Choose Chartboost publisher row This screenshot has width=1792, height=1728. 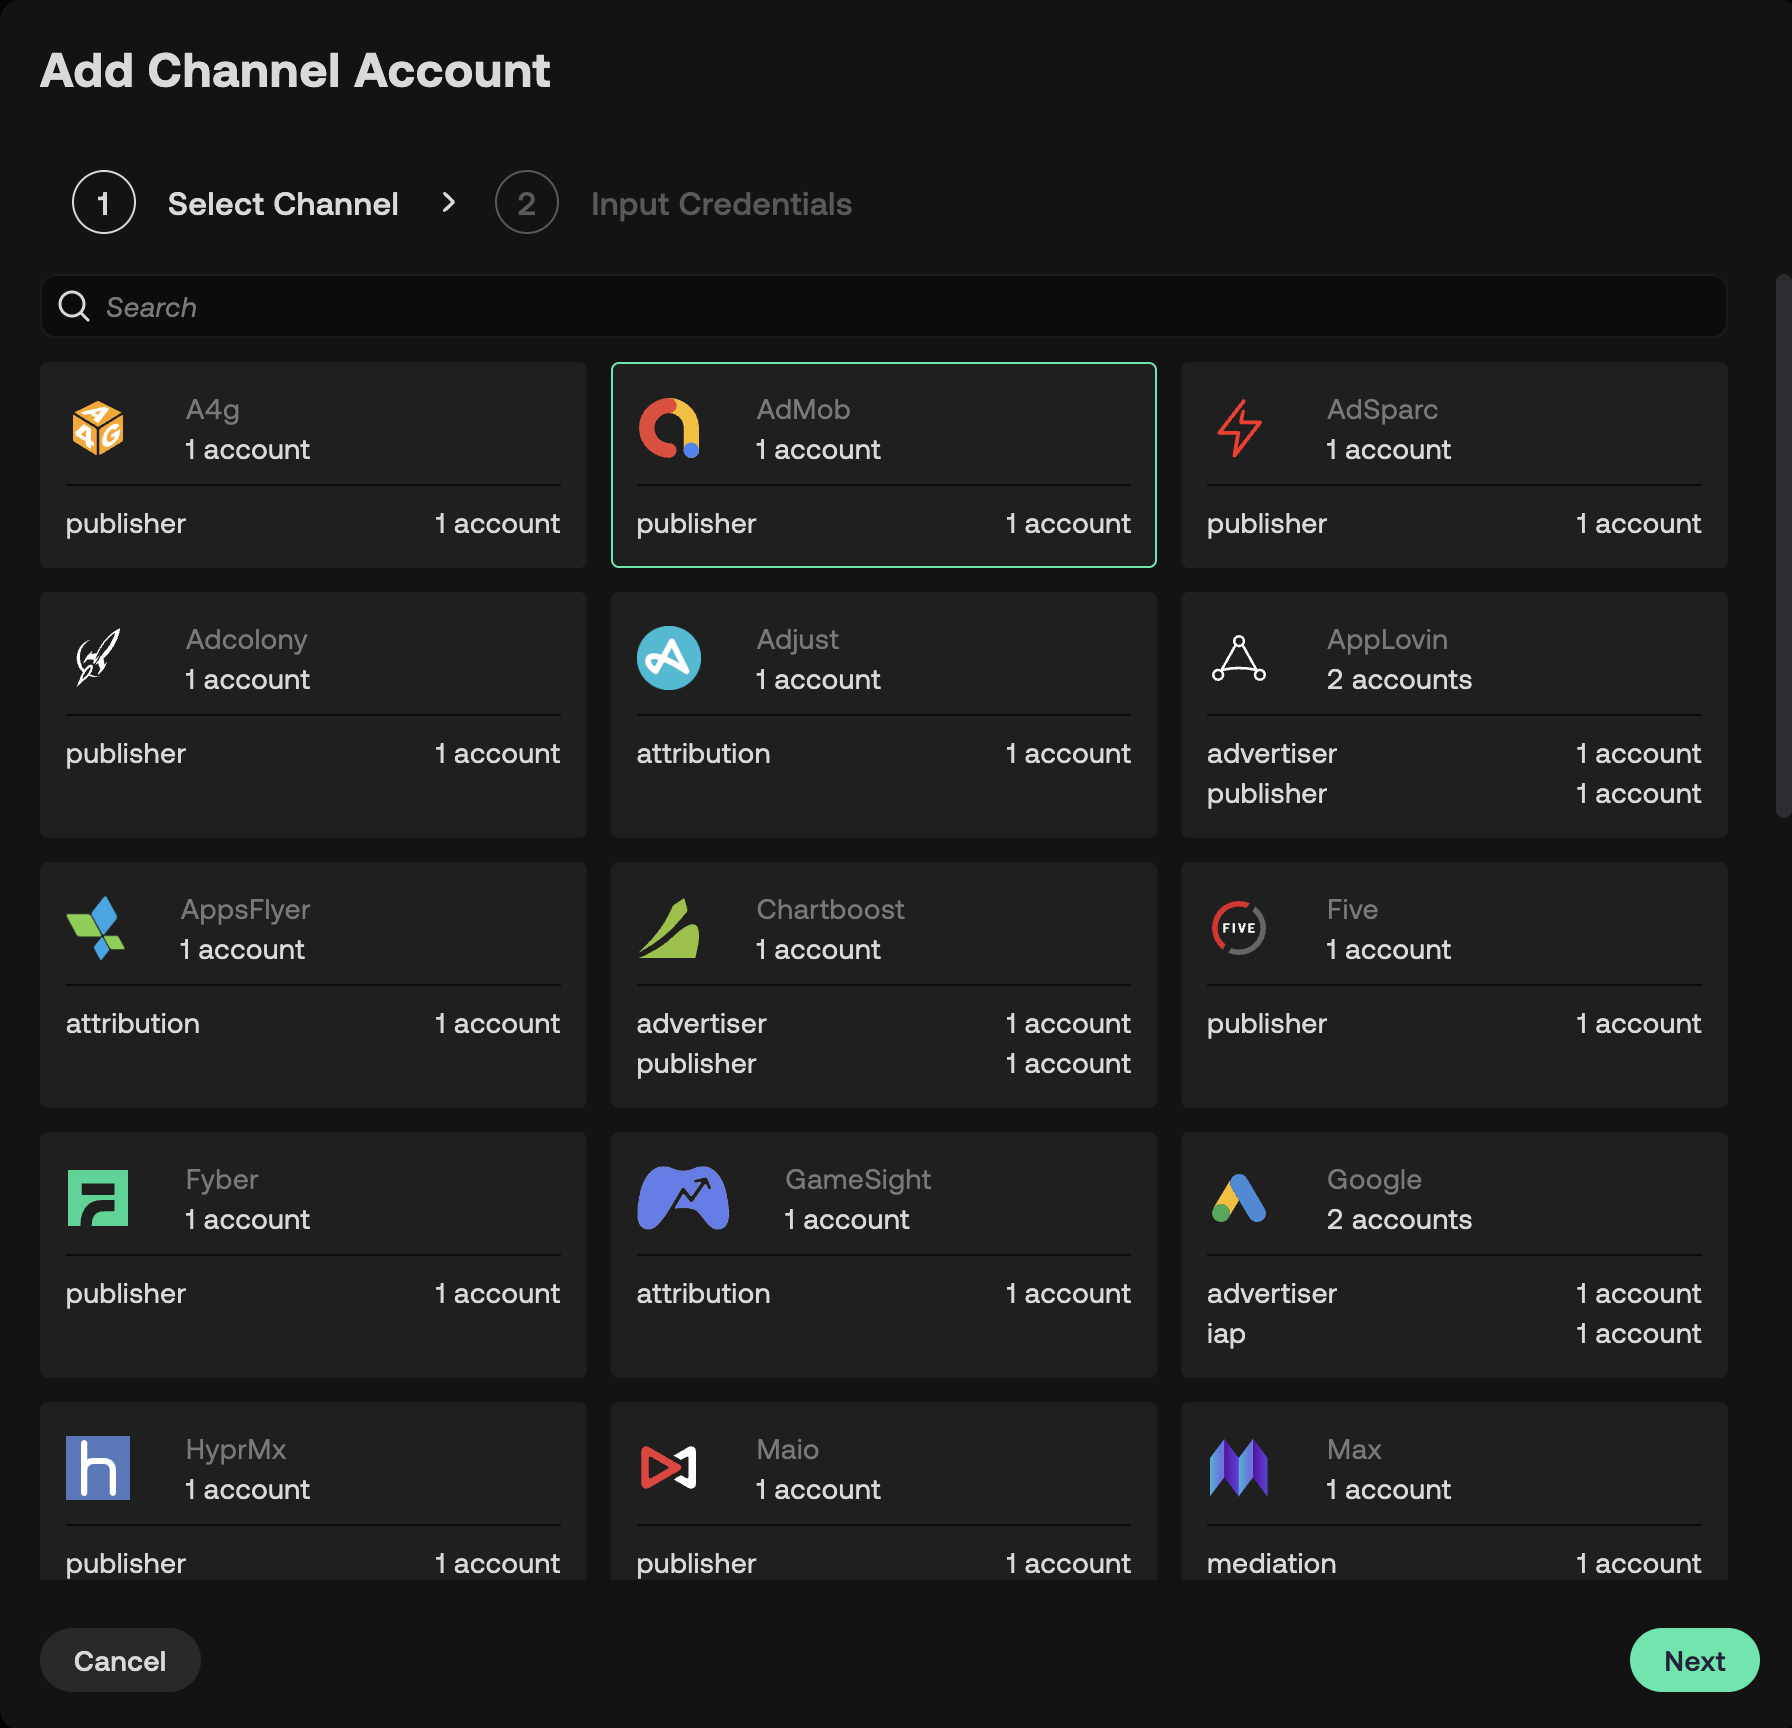[884, 1063]
